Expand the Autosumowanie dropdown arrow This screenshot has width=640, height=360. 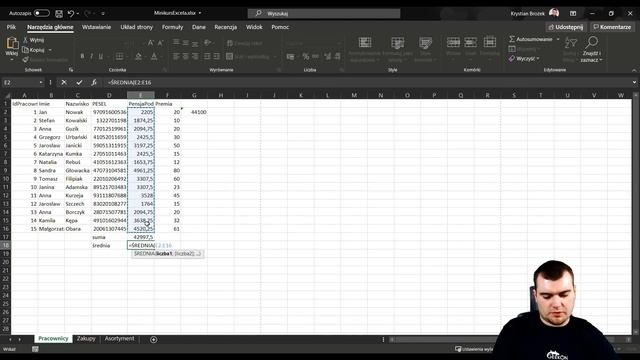point(558,39)
